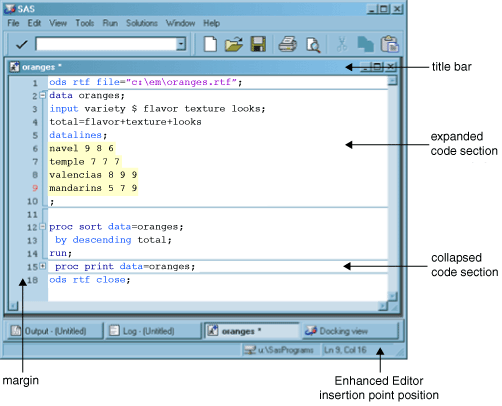Click line number 11 in the margin

(x=32, y=214)
